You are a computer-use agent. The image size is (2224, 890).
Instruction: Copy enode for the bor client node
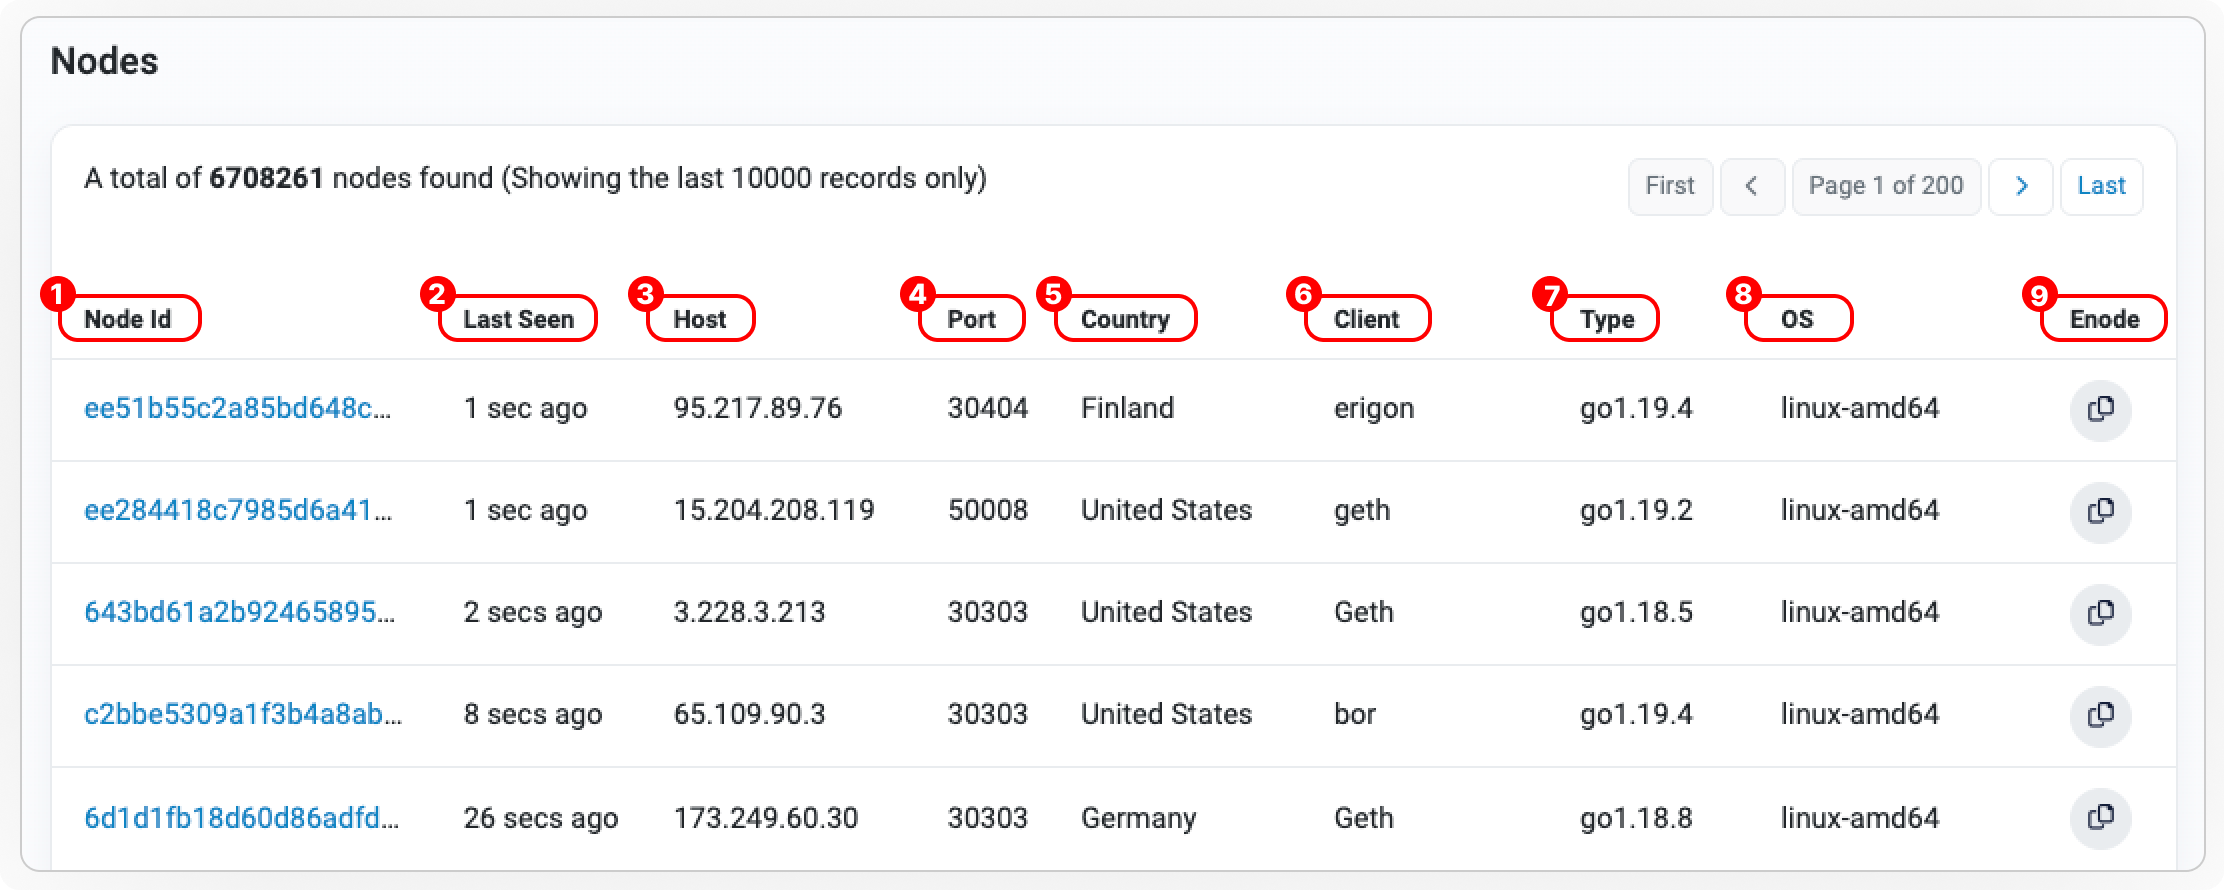(x=2100, y=716)
